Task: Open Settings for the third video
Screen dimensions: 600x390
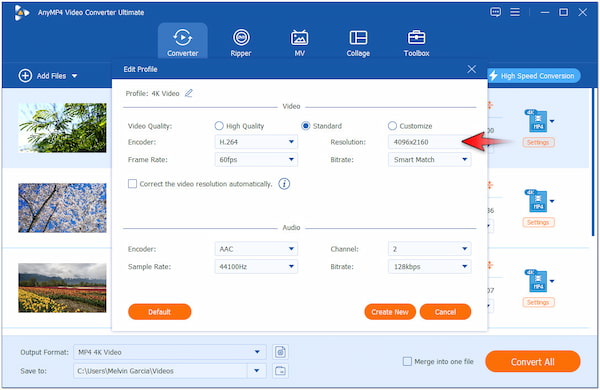Action: coord(538,302)
